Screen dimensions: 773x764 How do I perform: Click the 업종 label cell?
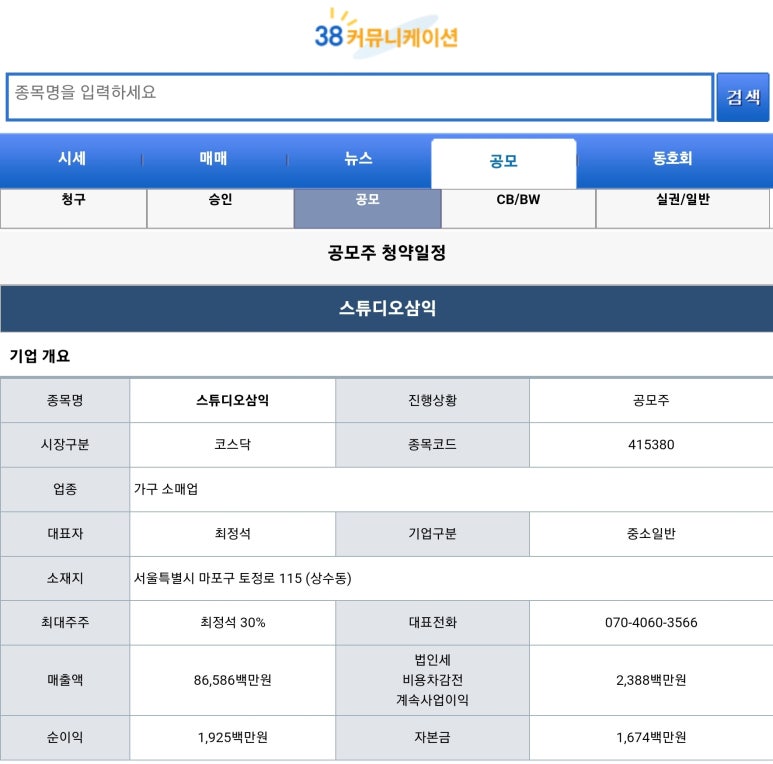point(65,489)
